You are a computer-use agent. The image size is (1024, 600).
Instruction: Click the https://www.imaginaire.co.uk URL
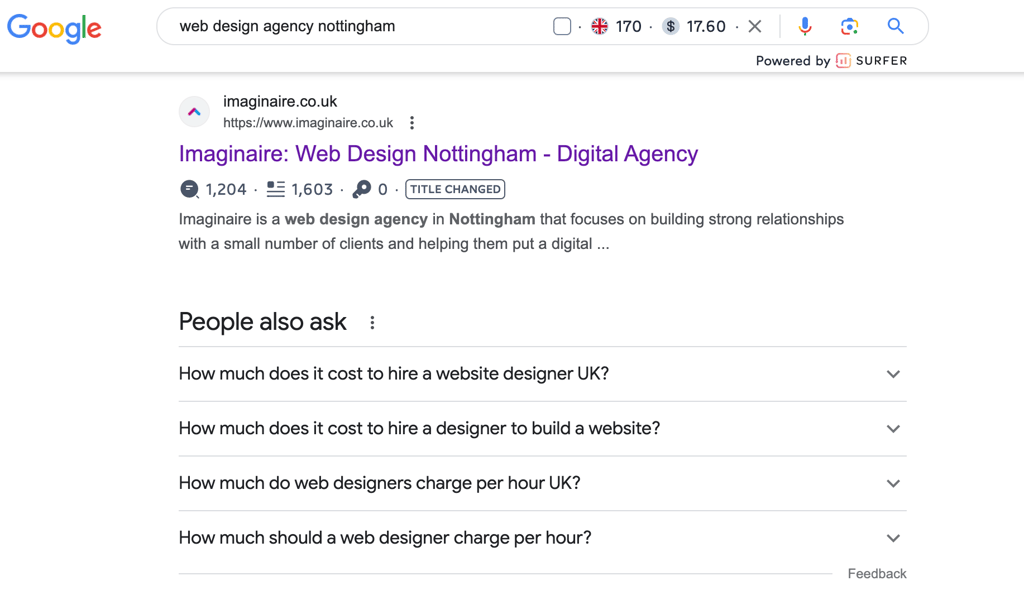[x=308, y=123]
